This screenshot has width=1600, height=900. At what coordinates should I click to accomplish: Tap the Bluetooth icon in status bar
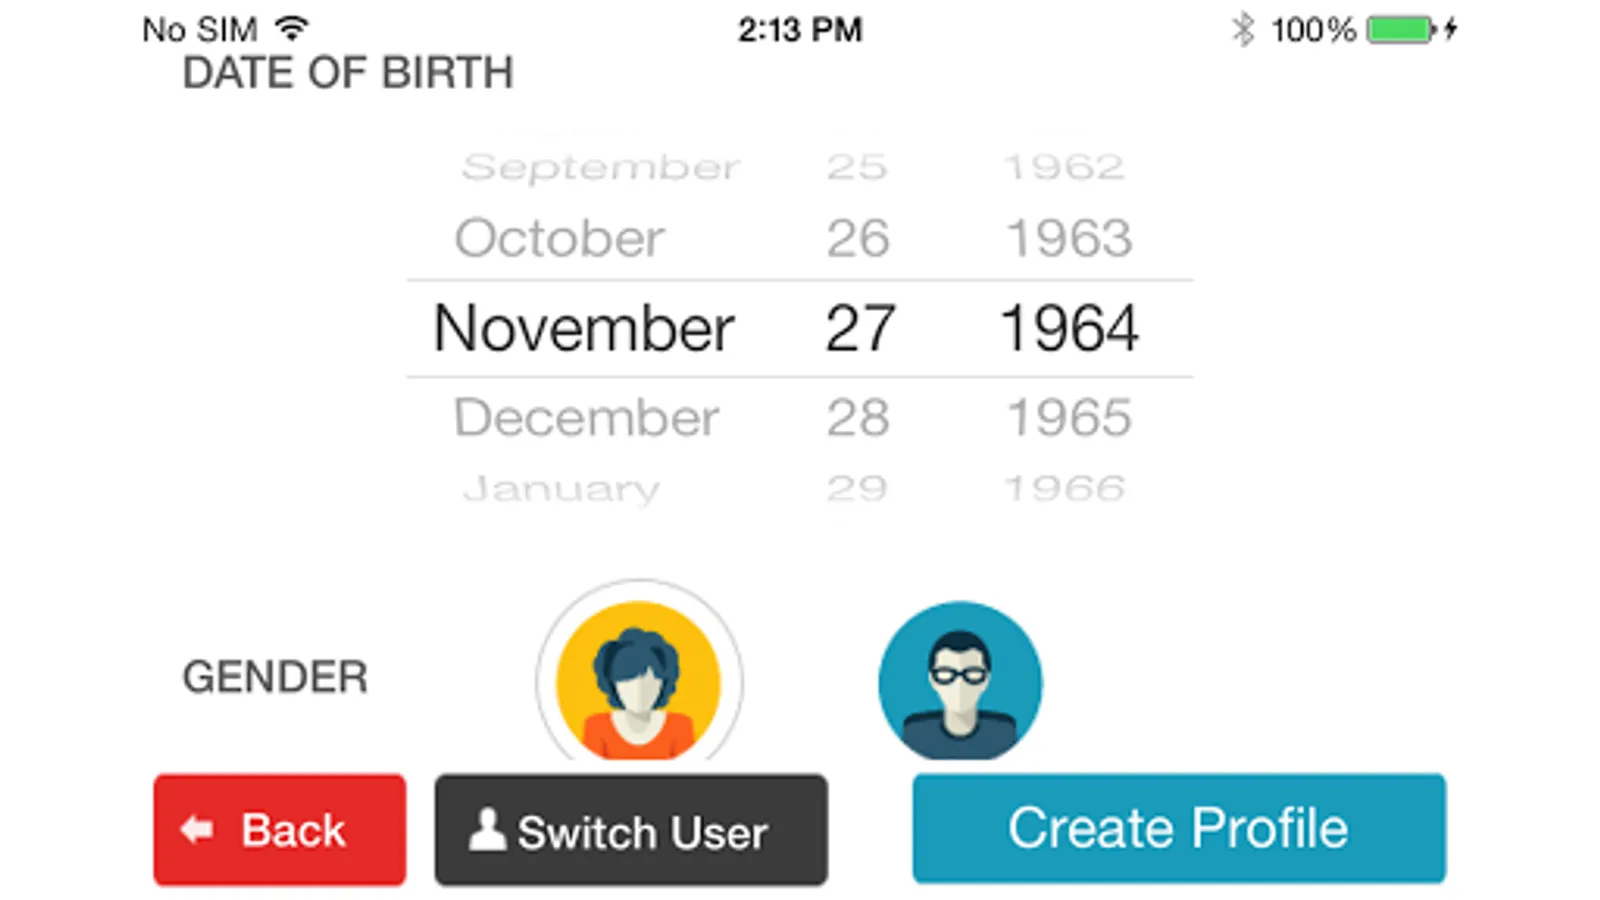coord(1242,30)
